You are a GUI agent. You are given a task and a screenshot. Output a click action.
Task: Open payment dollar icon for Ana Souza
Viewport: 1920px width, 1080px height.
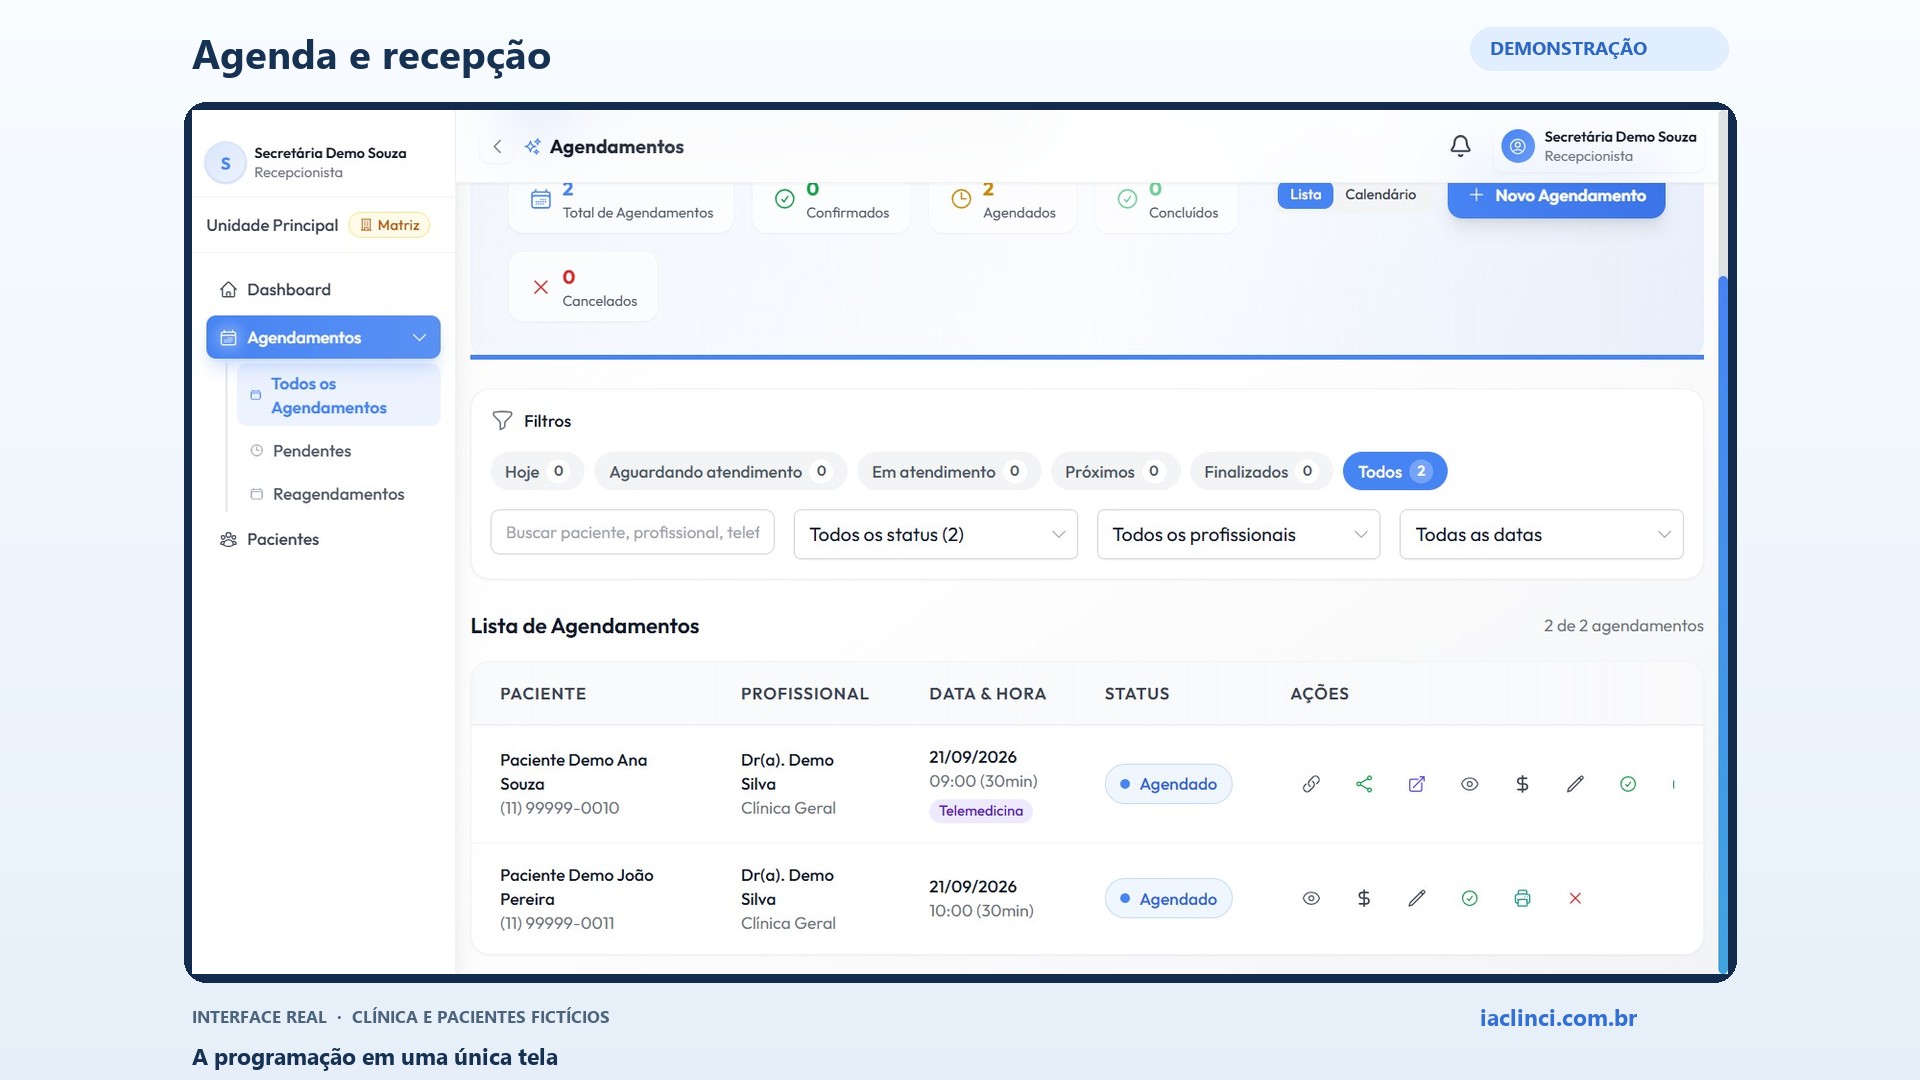(1522, 784)
